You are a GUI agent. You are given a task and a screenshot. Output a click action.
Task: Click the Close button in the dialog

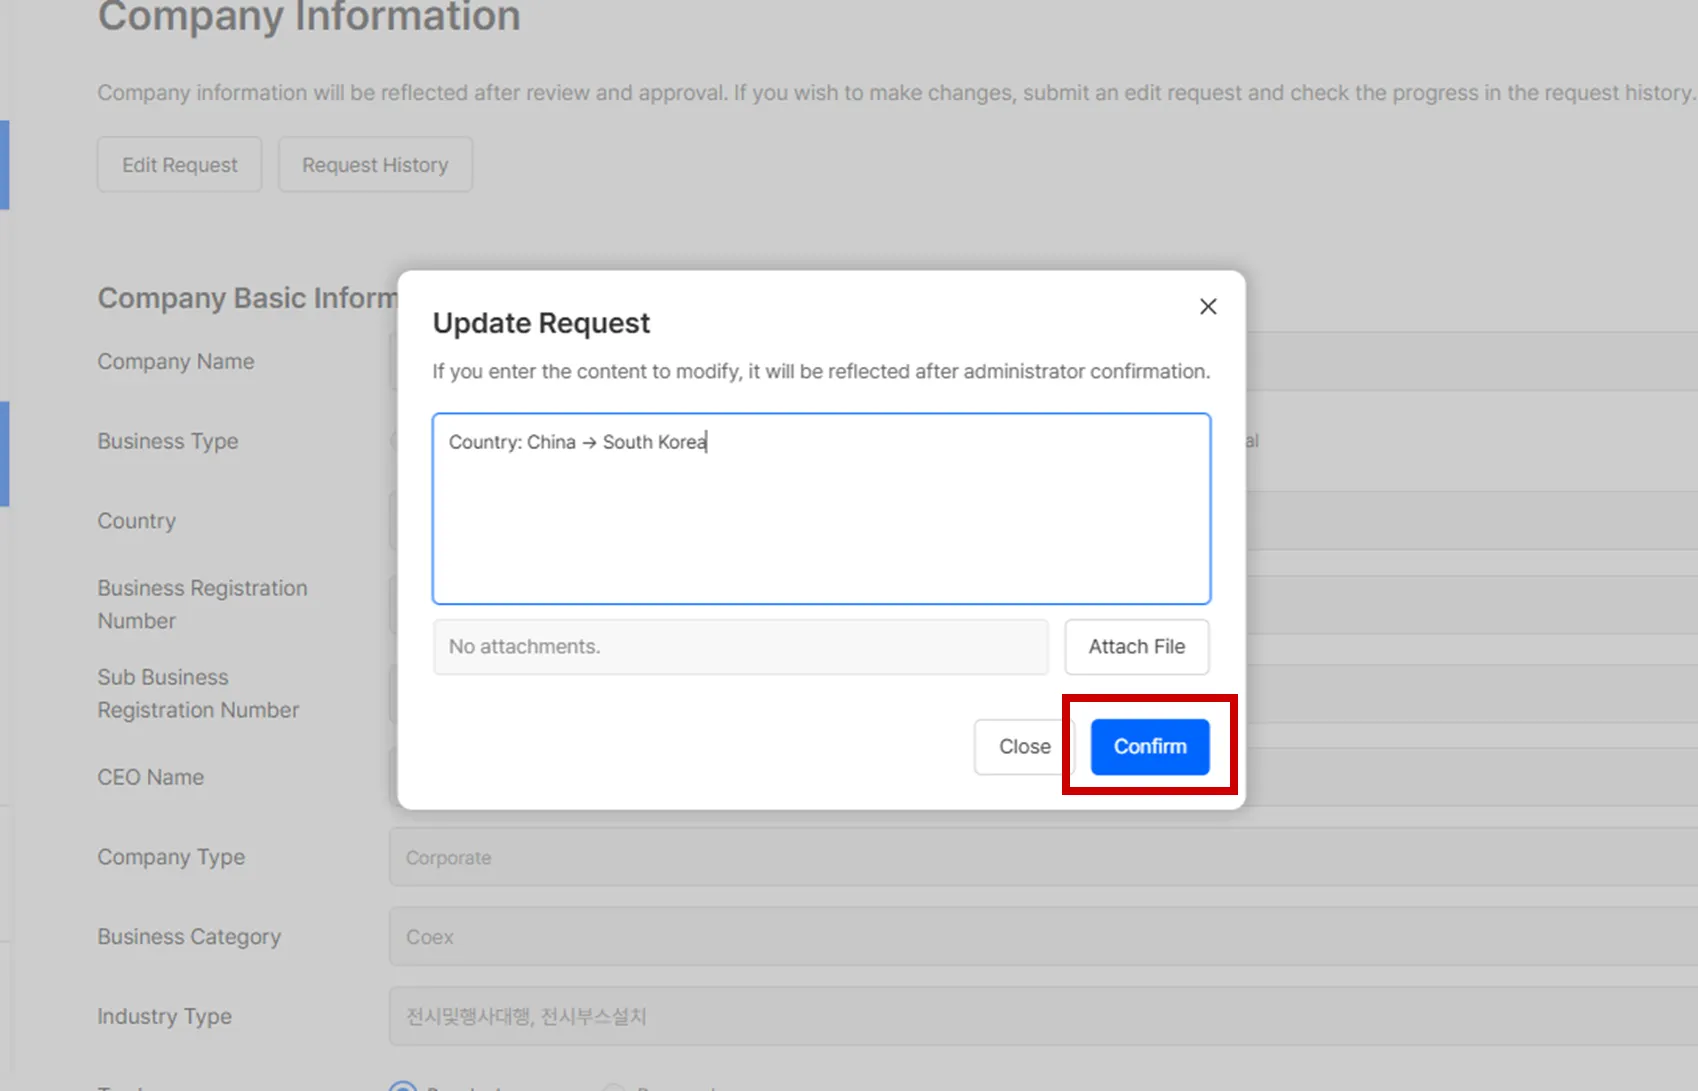[x=1023, y=747]
